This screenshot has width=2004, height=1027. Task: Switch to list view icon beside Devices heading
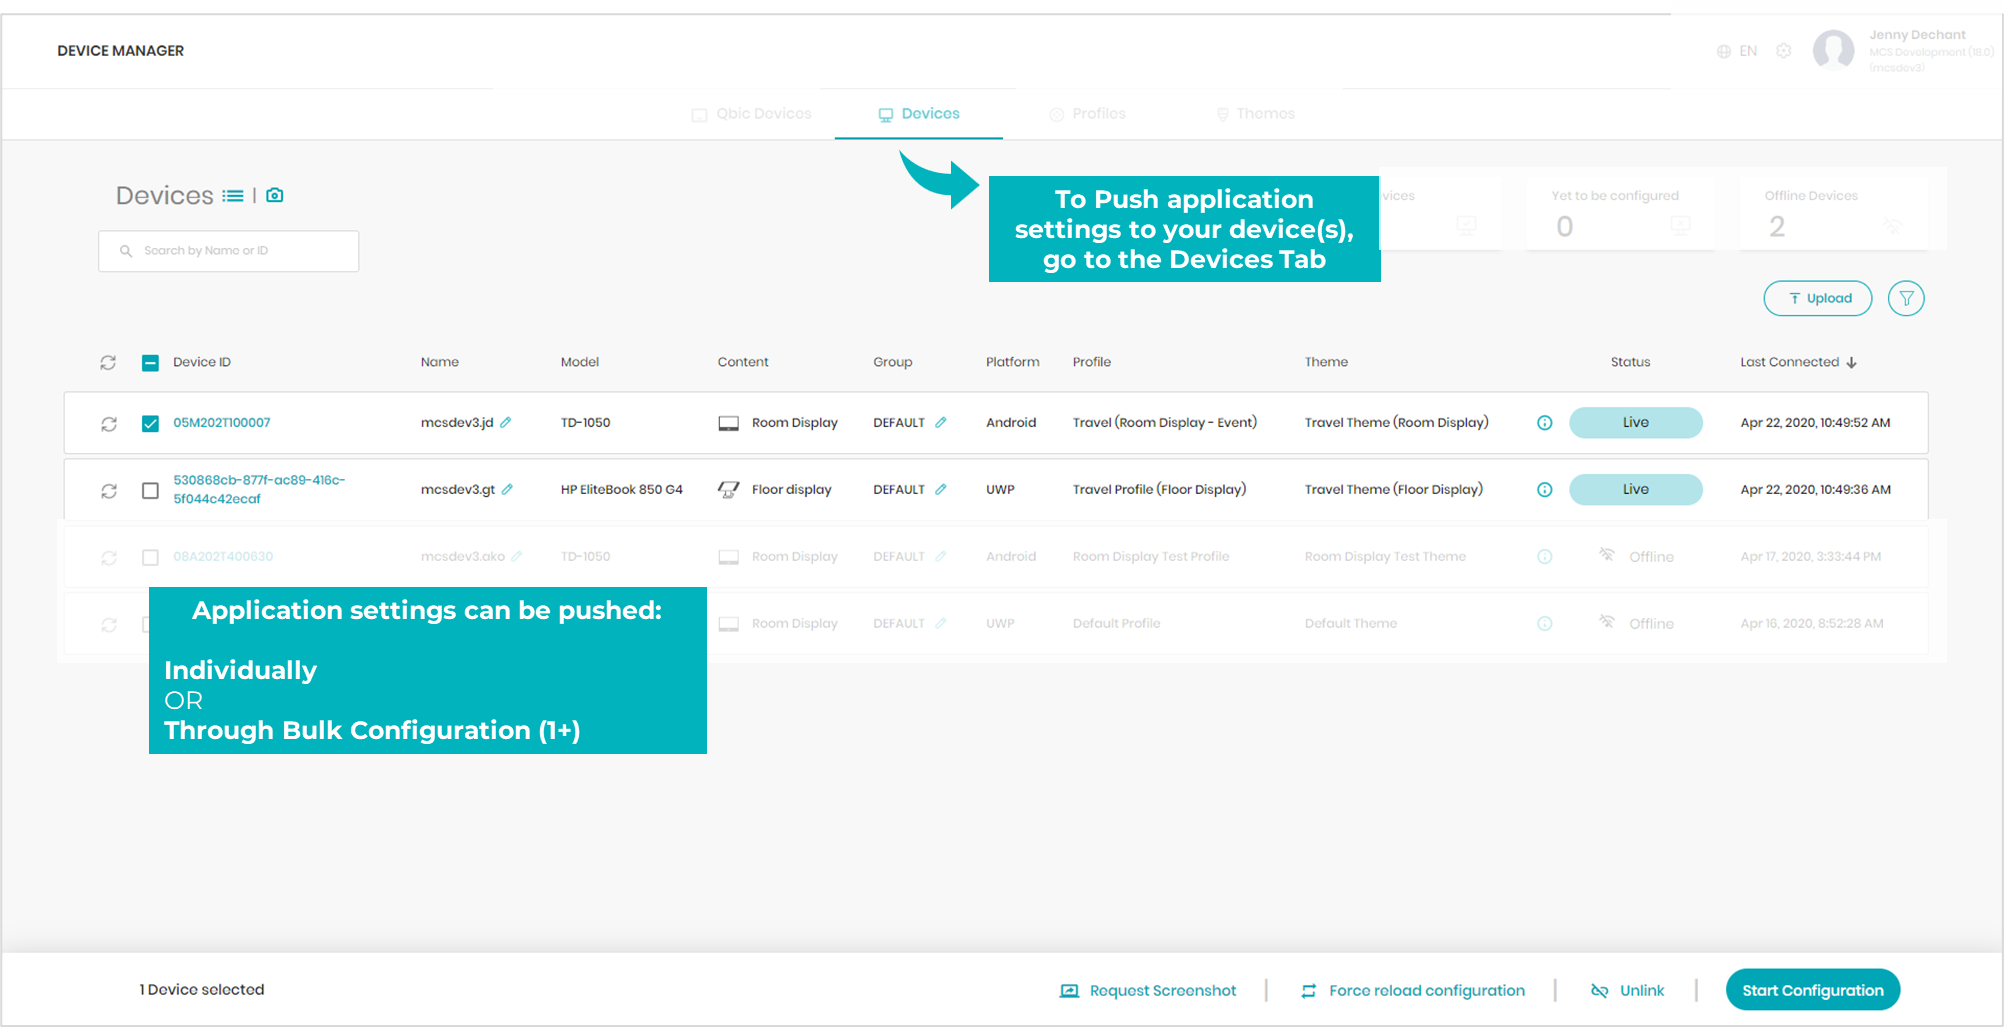[233, 196]
